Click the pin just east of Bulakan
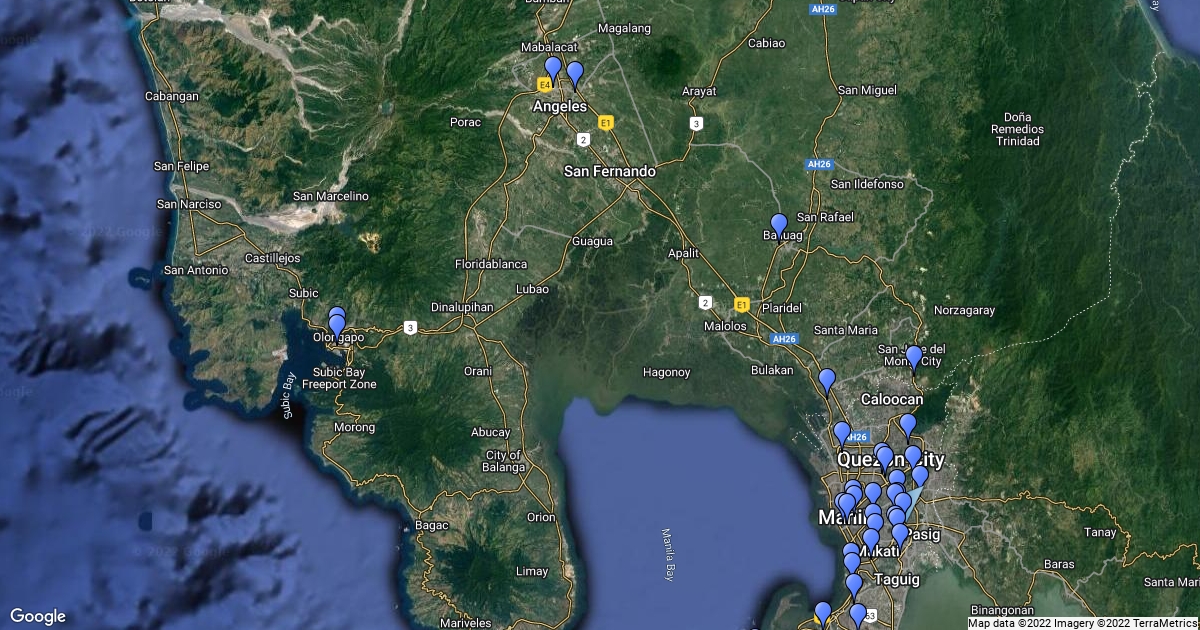Viewport: 1200px width, 630px height. point(826,380)
